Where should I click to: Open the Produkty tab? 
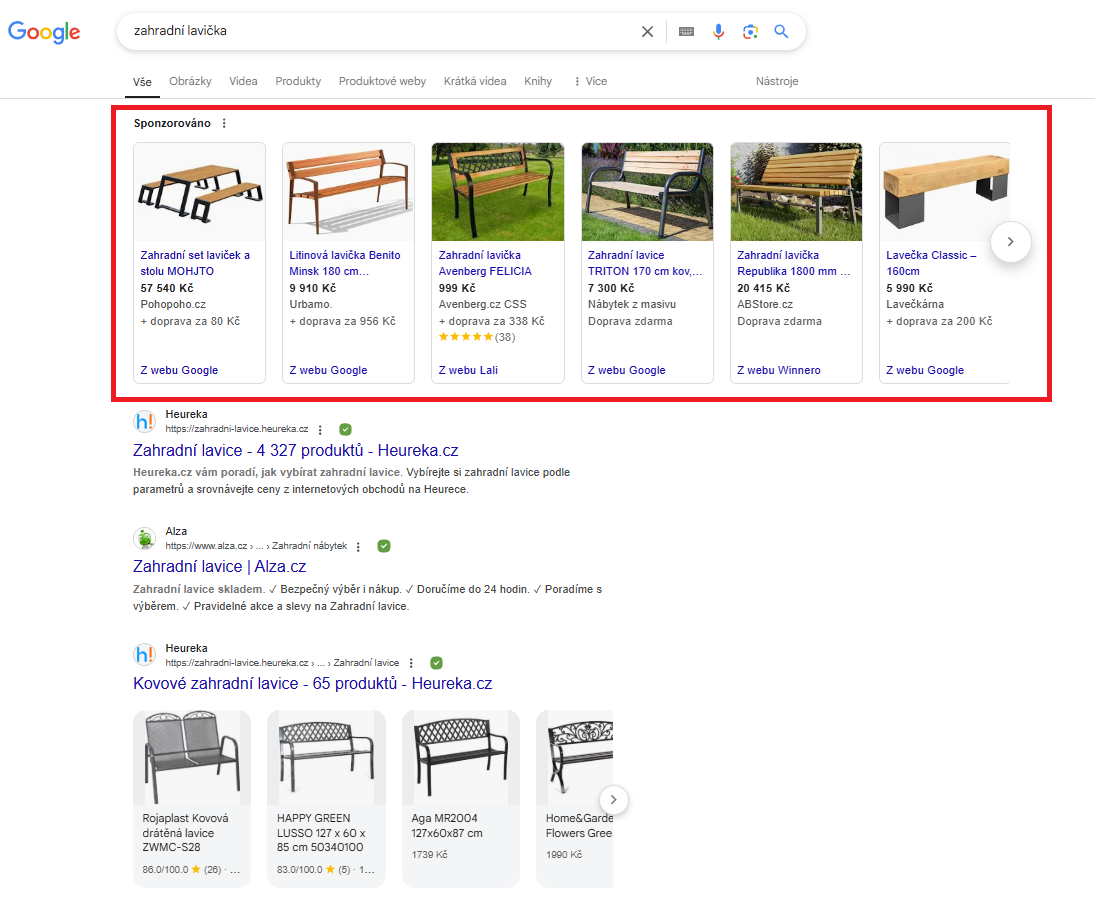tap(298, 81)
